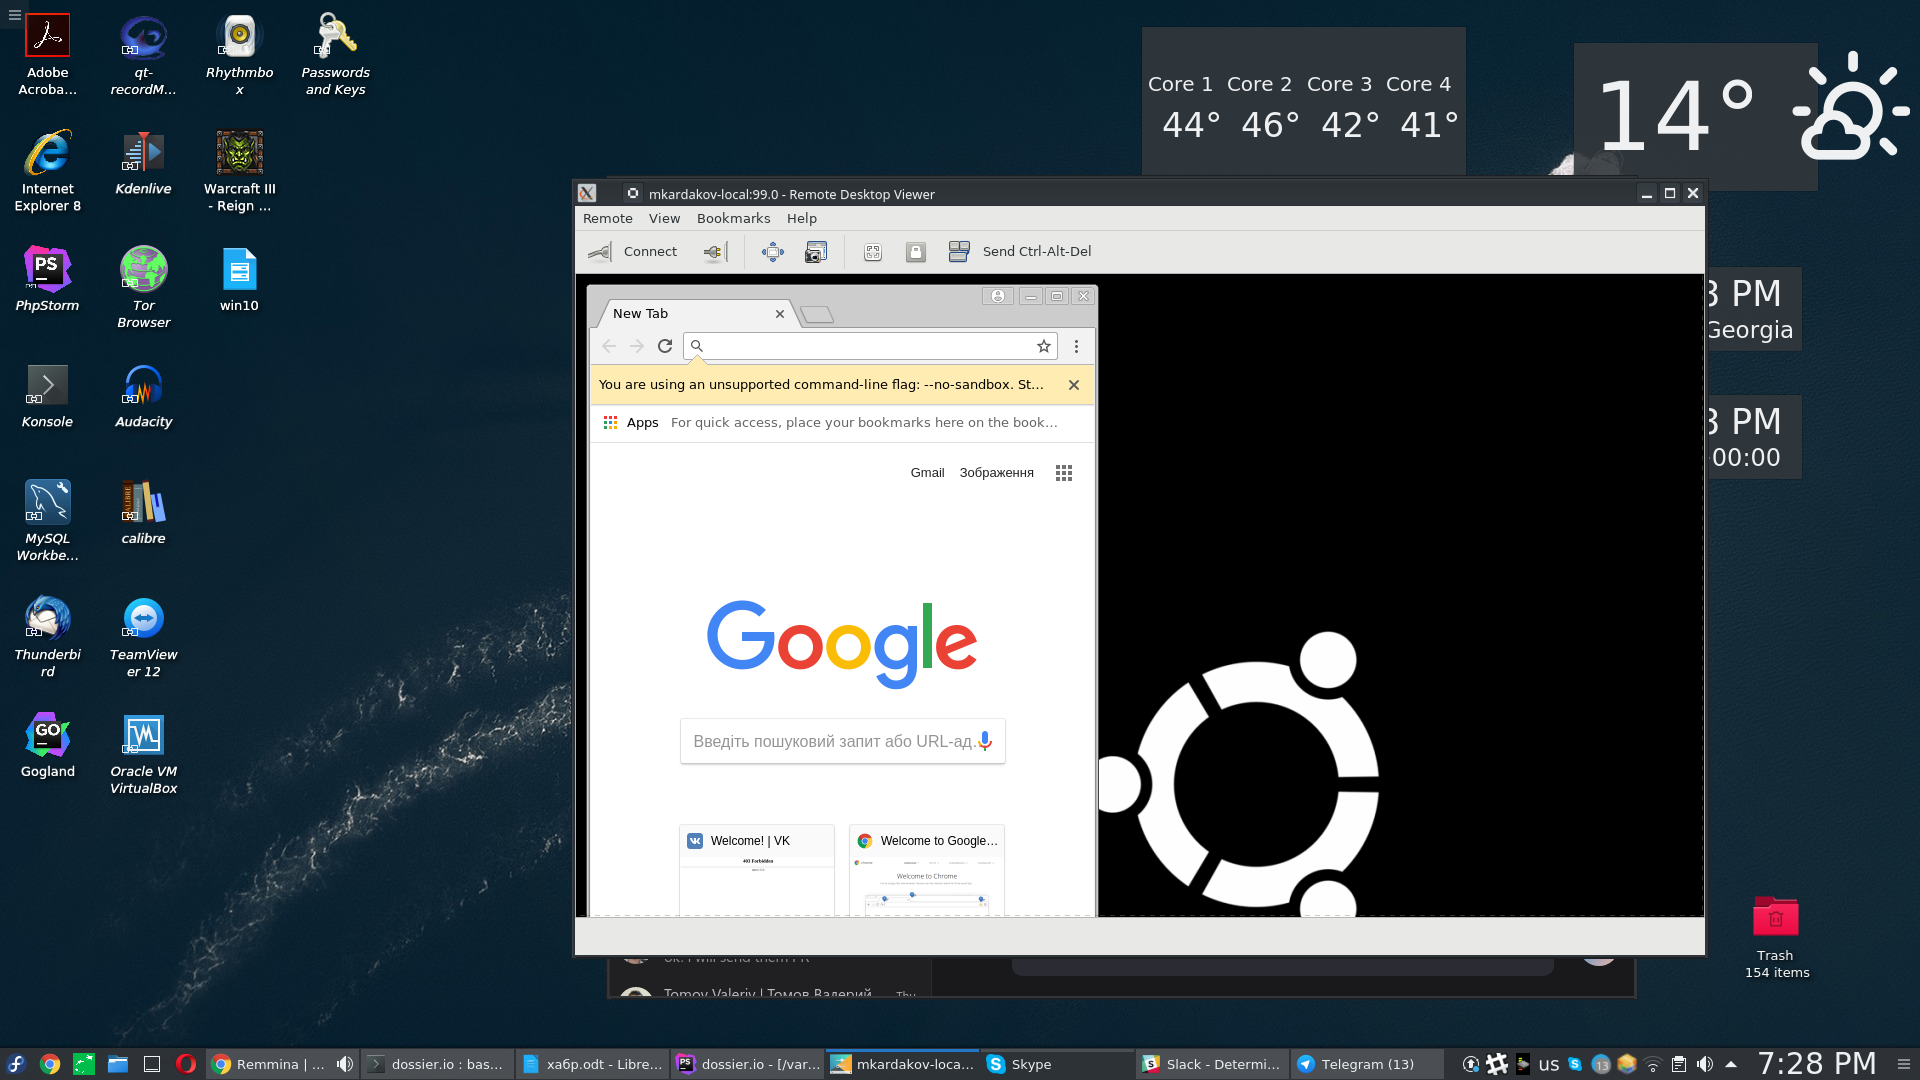Open the Google apps grid
1920x1080 pixels.
pos(1064,473)
